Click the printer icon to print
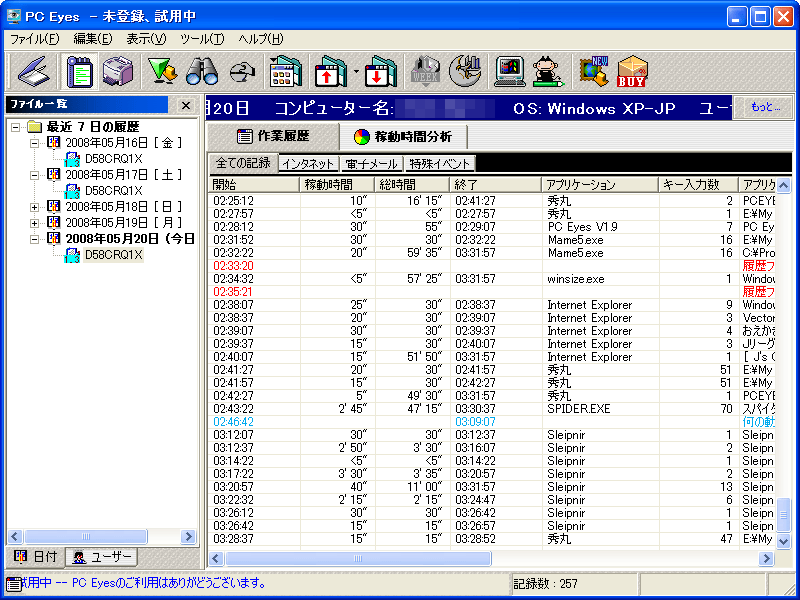800x600 pixels. pos(117,71)
